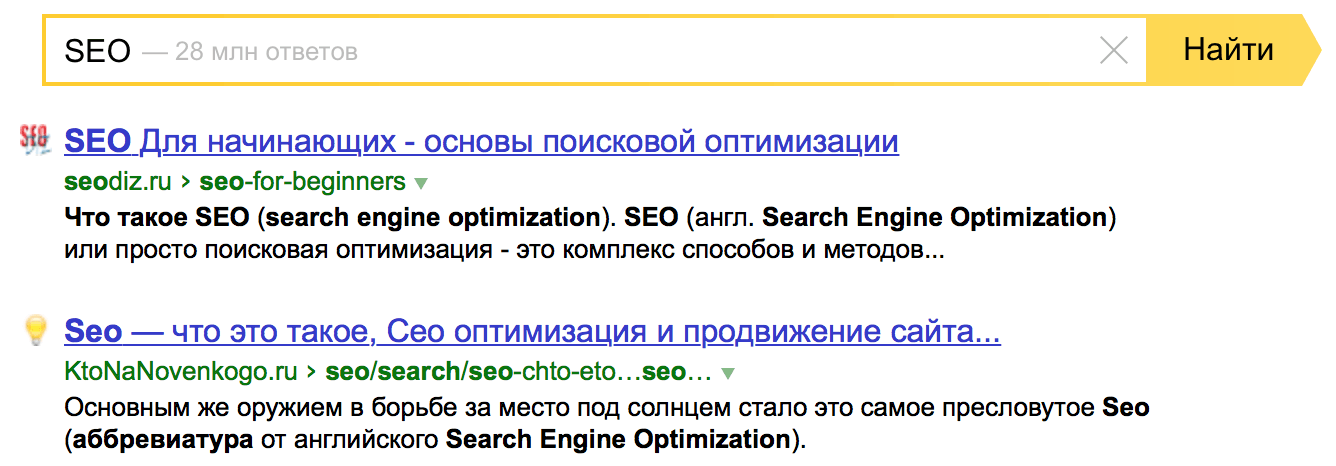1336x466 pixels.
Task: Open "Seo — что это такое" result title
Action: 532,331
